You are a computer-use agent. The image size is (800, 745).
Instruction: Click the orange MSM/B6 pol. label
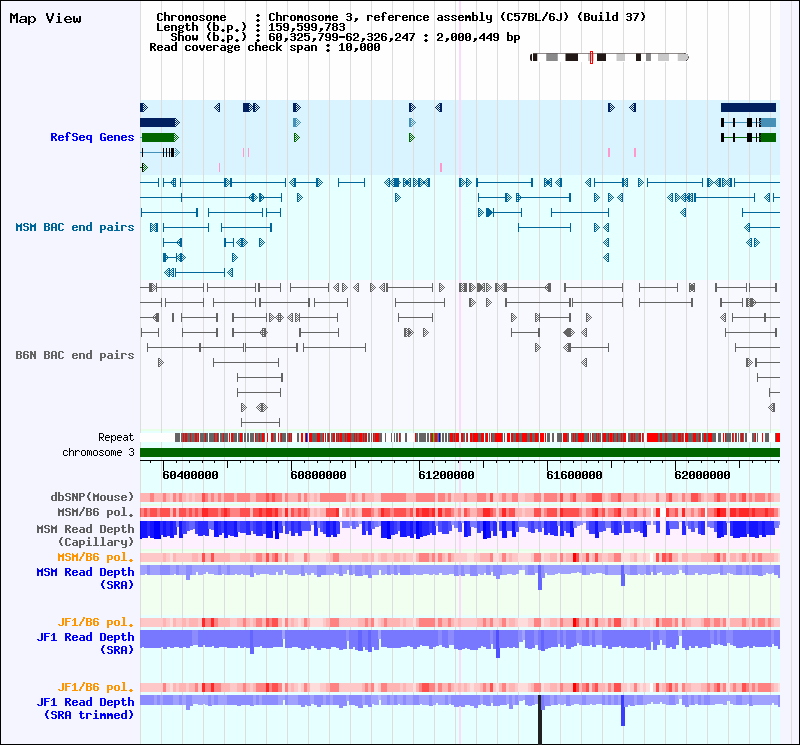(95, 557)
